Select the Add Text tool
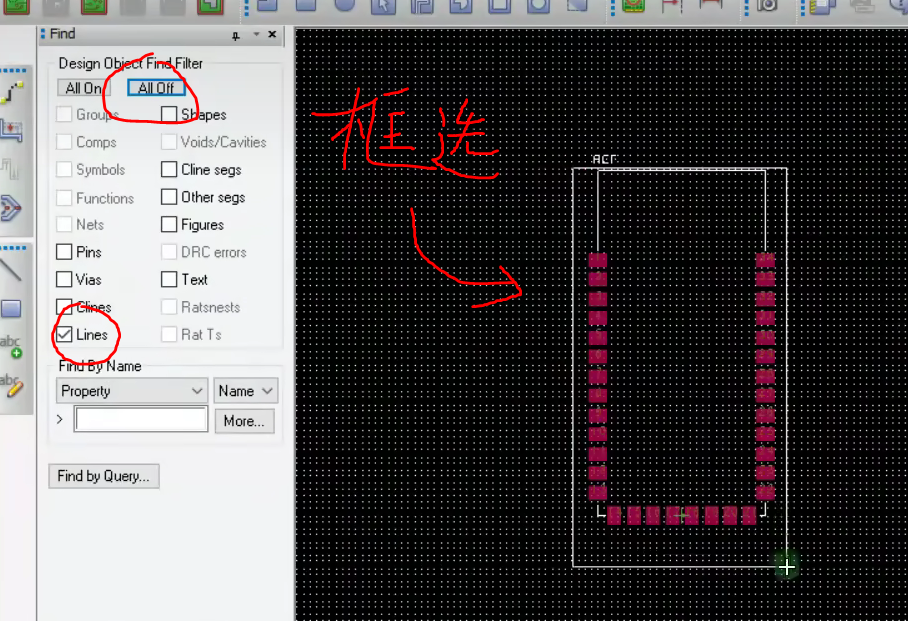 click(10, 346)
